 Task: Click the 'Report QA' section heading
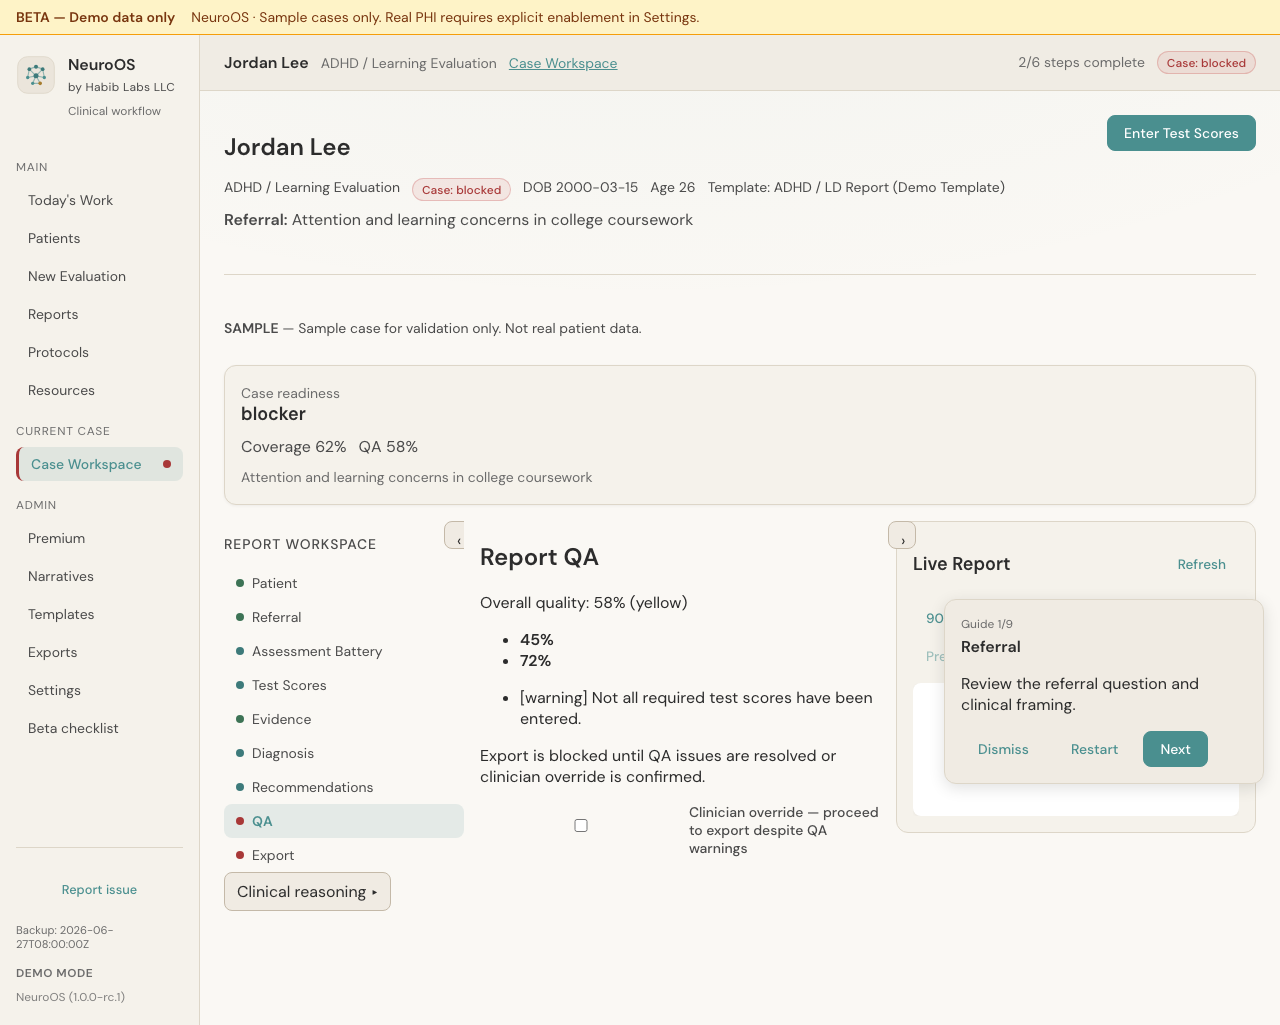(539, 557)
